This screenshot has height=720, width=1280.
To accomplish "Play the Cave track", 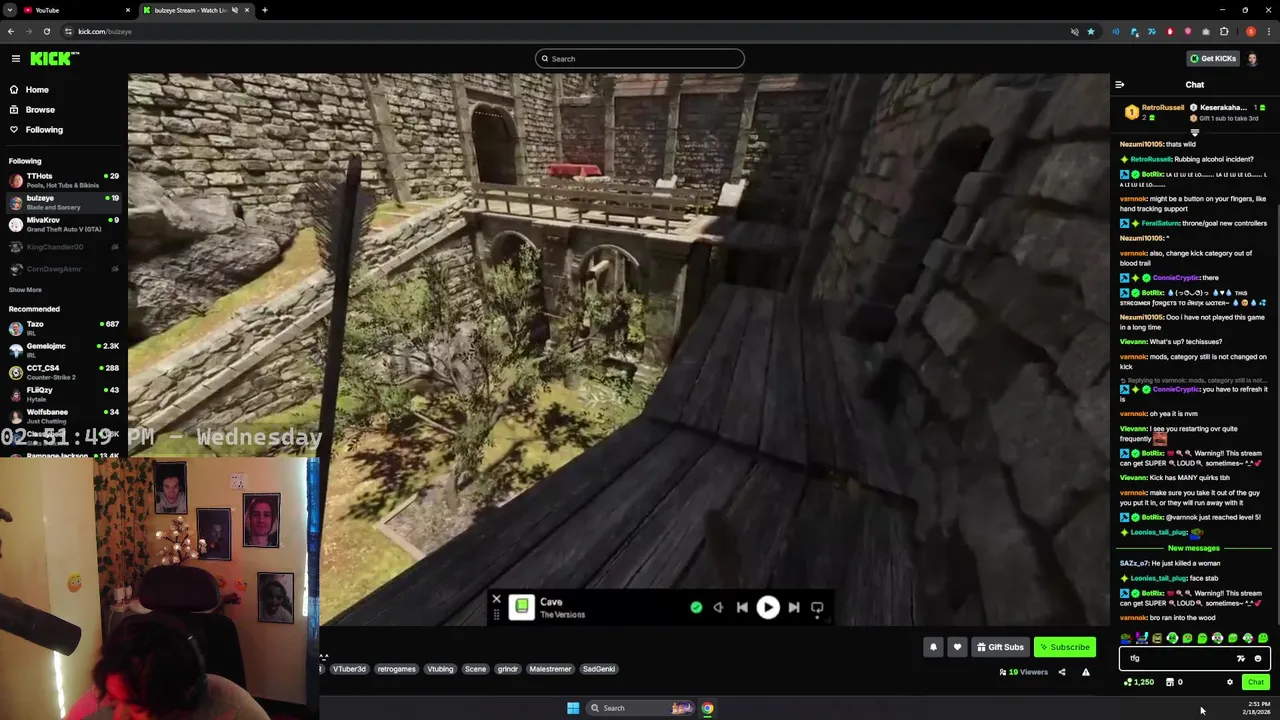I will (767, 608).
